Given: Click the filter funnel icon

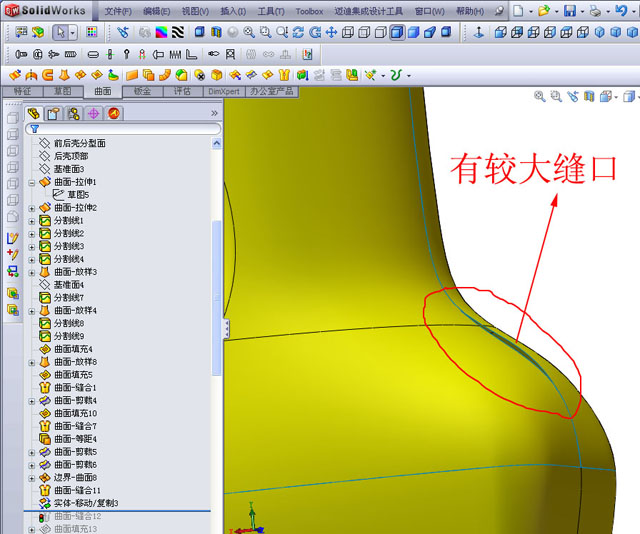Looking at the screenshot, I should tap(35, 129).
